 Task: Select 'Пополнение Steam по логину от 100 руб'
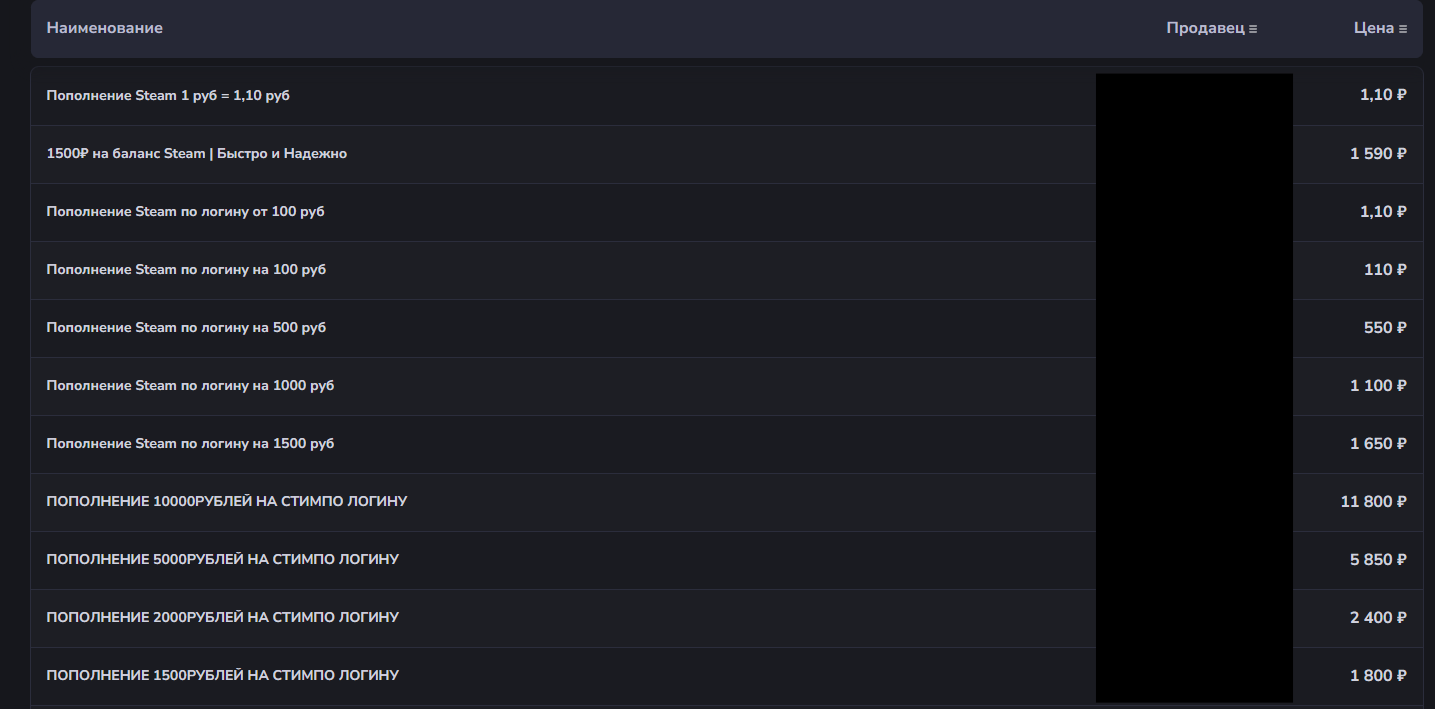pos(186,212)
